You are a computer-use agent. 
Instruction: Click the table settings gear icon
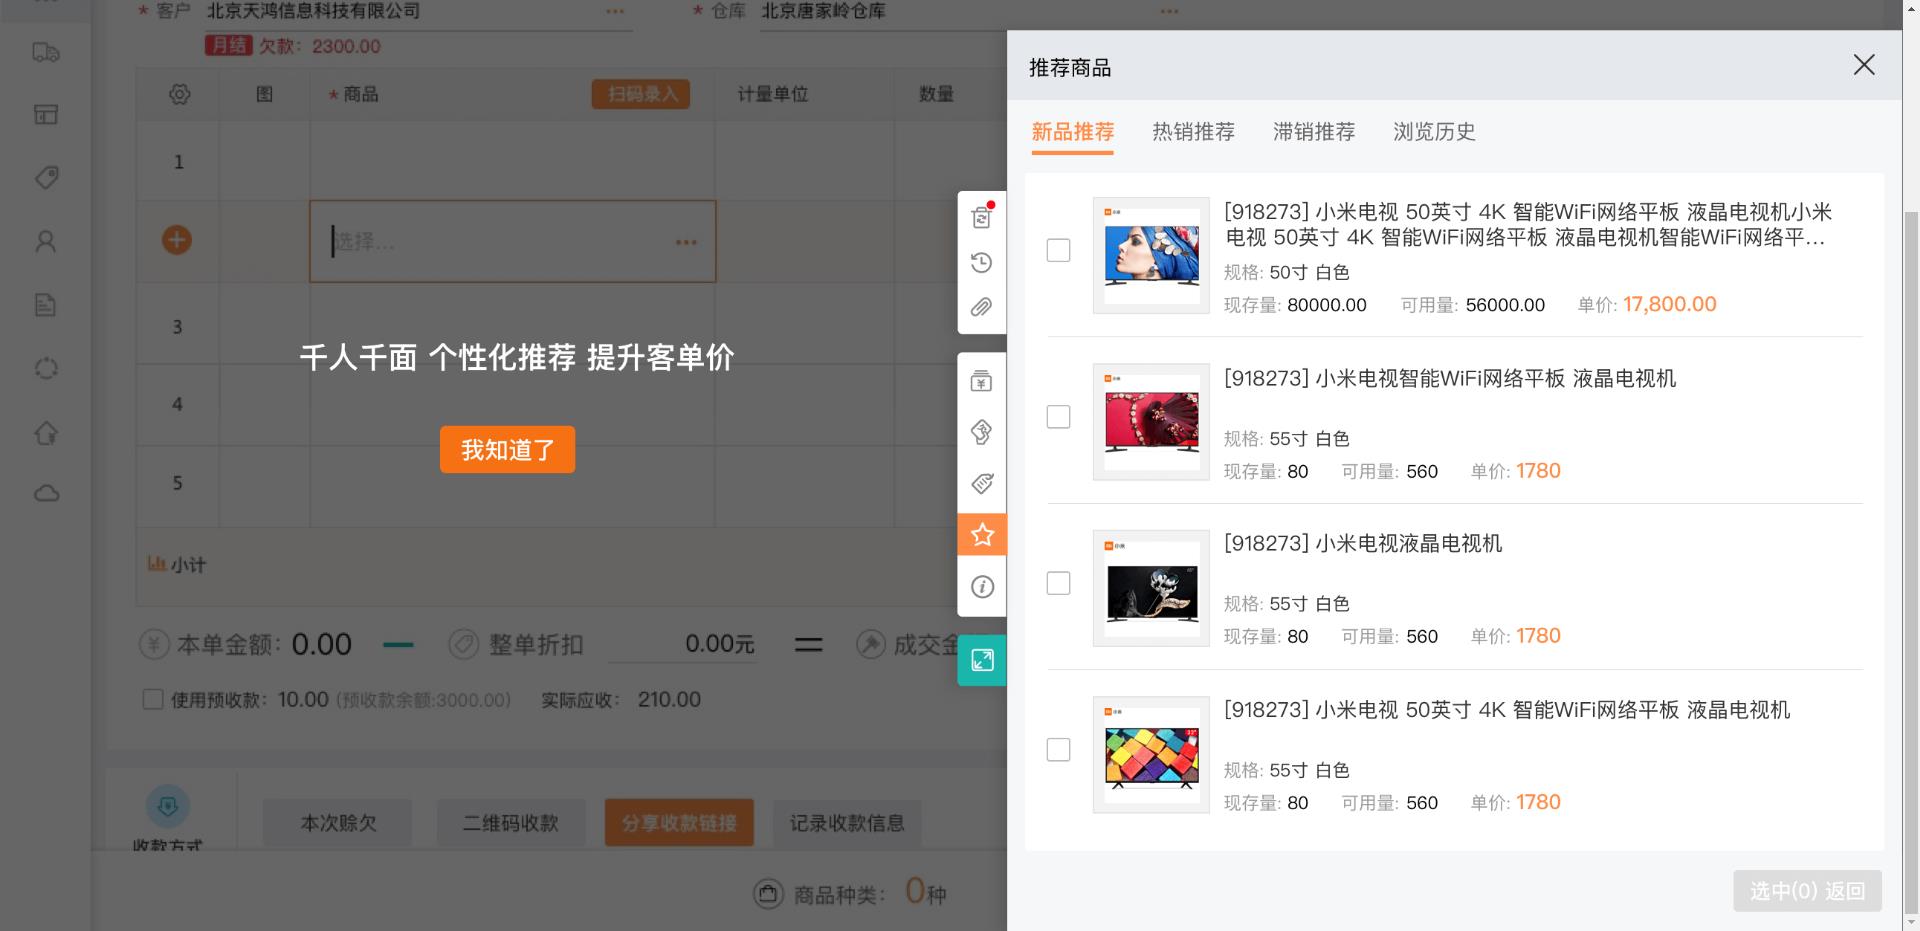180,94
